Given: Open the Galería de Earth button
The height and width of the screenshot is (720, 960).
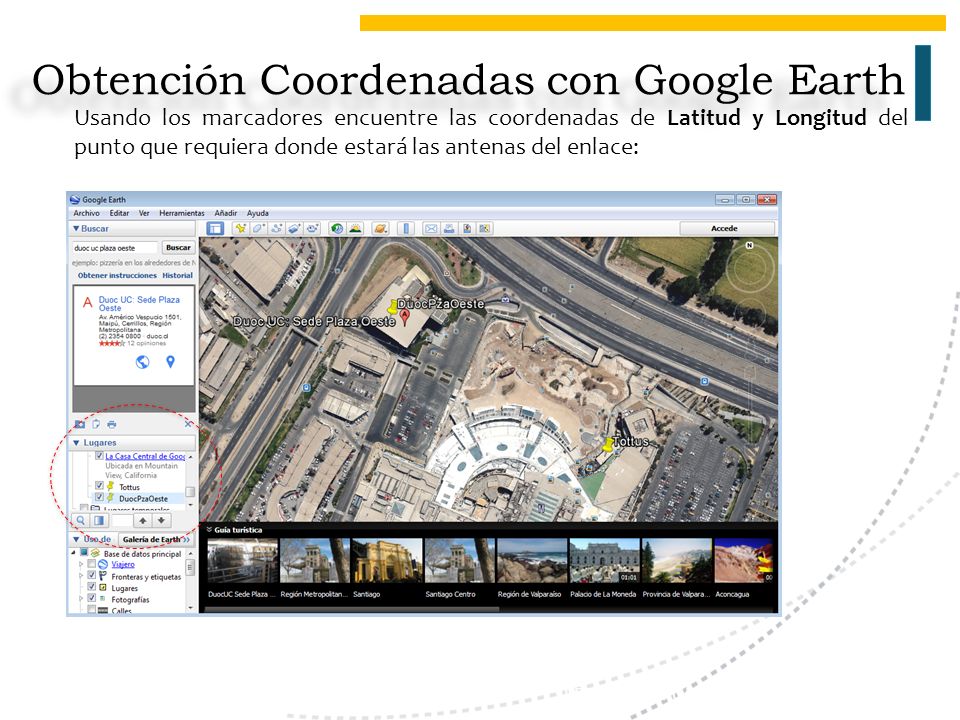Looking at the screenshot, I should click(154, 539).
